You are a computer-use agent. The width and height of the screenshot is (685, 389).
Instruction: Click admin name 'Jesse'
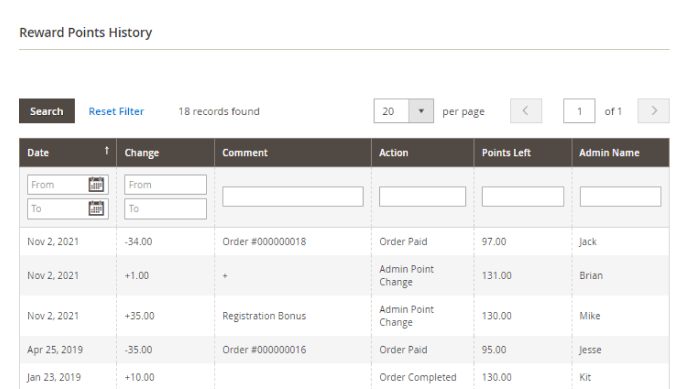point(590,350)
